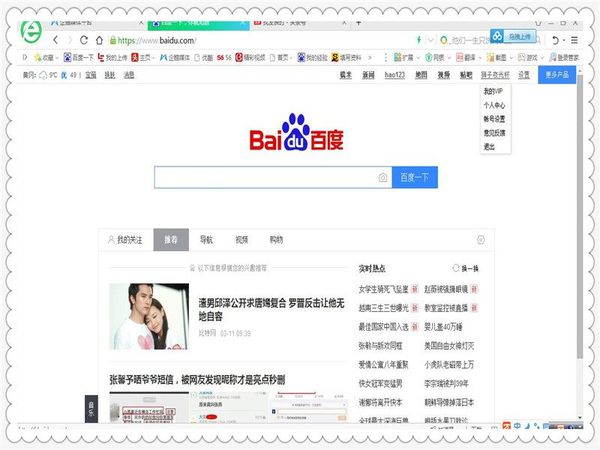Click the Baidu search input field

pos(263,177)
